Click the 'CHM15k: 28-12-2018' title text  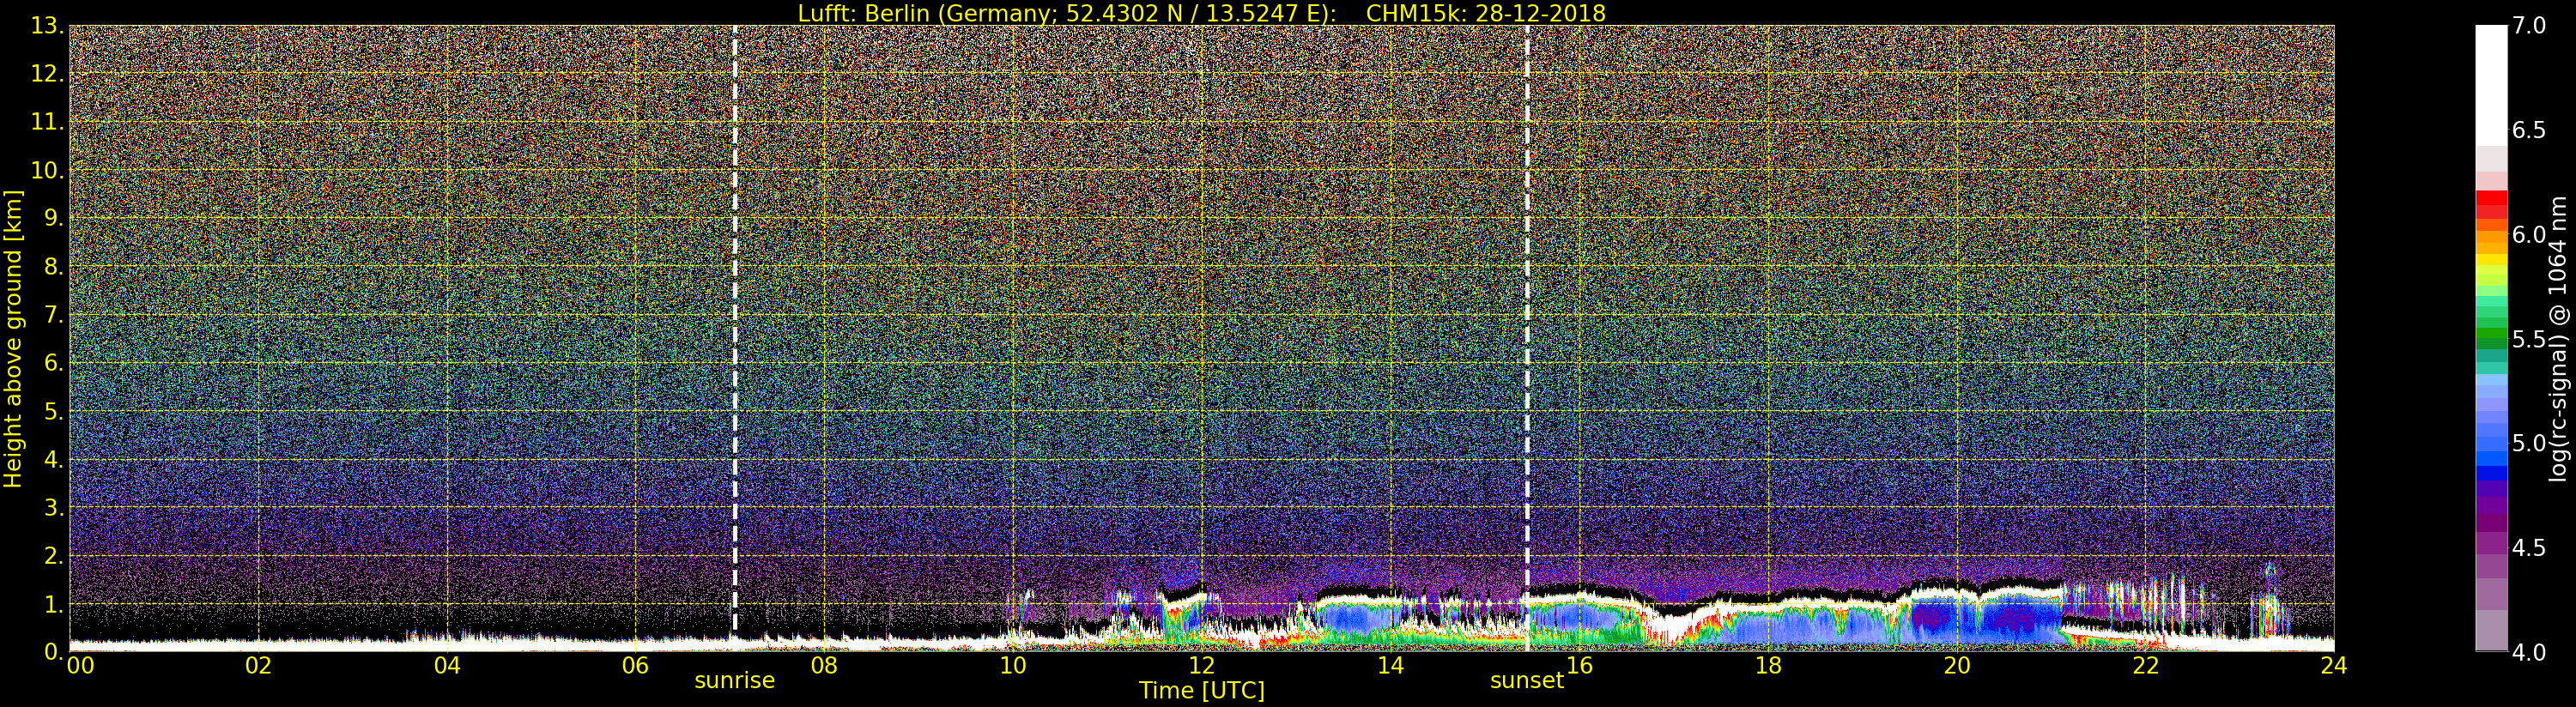coord(1485,13)
